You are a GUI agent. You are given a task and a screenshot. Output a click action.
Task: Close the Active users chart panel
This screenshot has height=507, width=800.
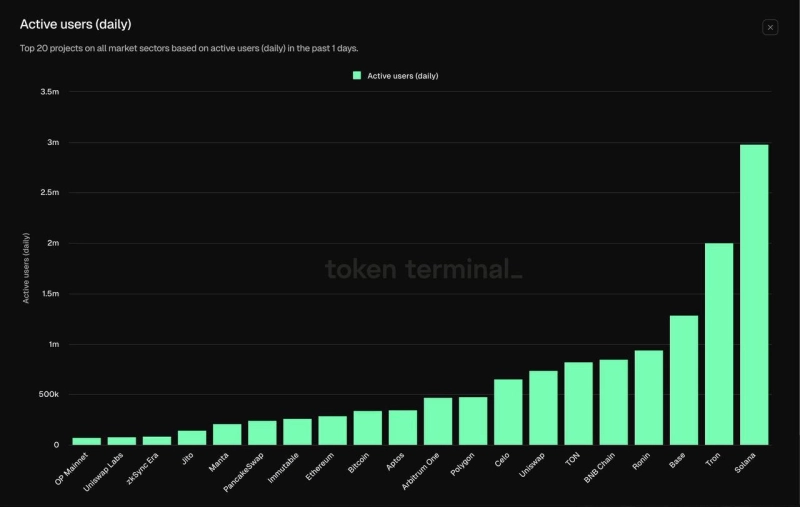(x=770, y=27)
